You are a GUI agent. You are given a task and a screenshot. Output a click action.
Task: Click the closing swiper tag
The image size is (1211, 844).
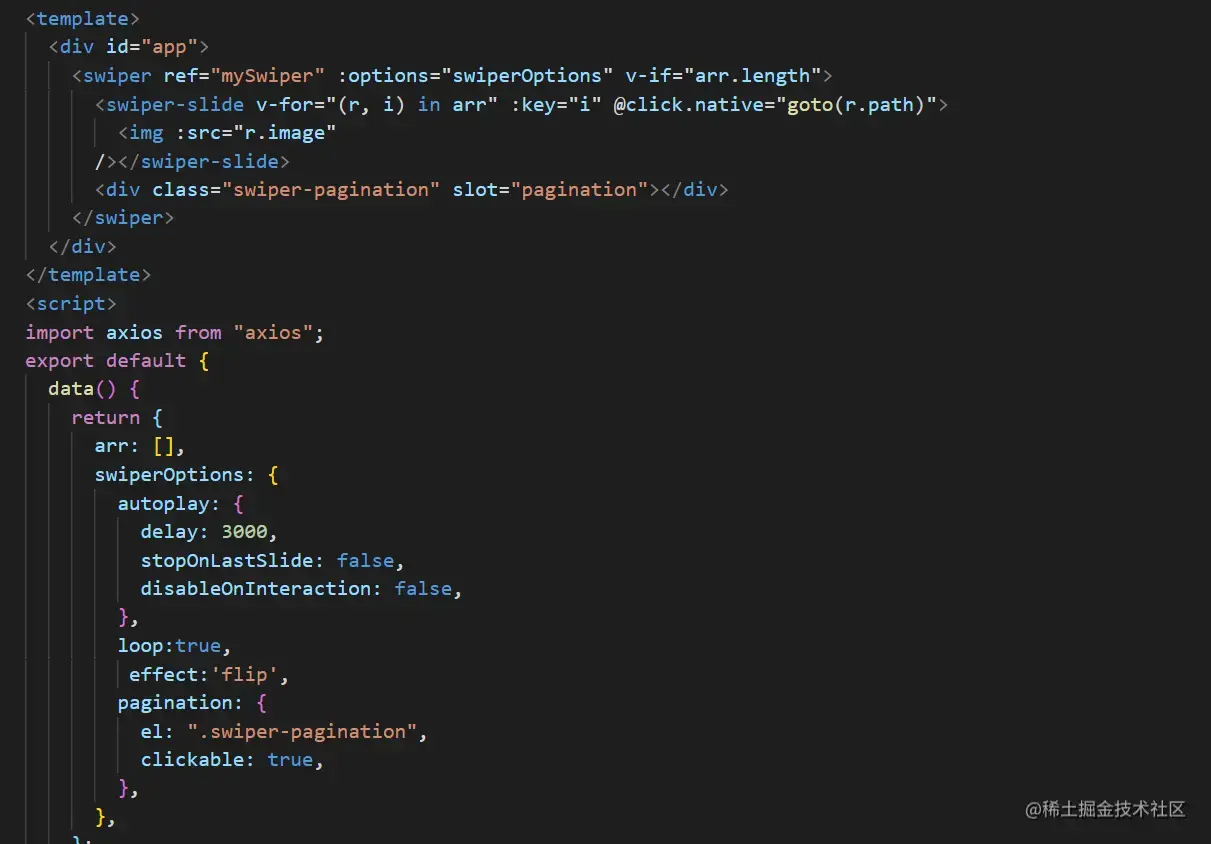point(123,218)
